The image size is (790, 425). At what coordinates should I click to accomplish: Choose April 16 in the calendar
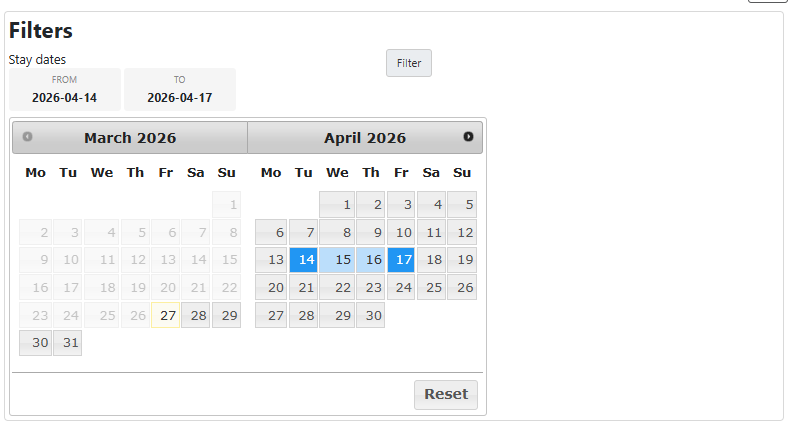tap(370, 260)
